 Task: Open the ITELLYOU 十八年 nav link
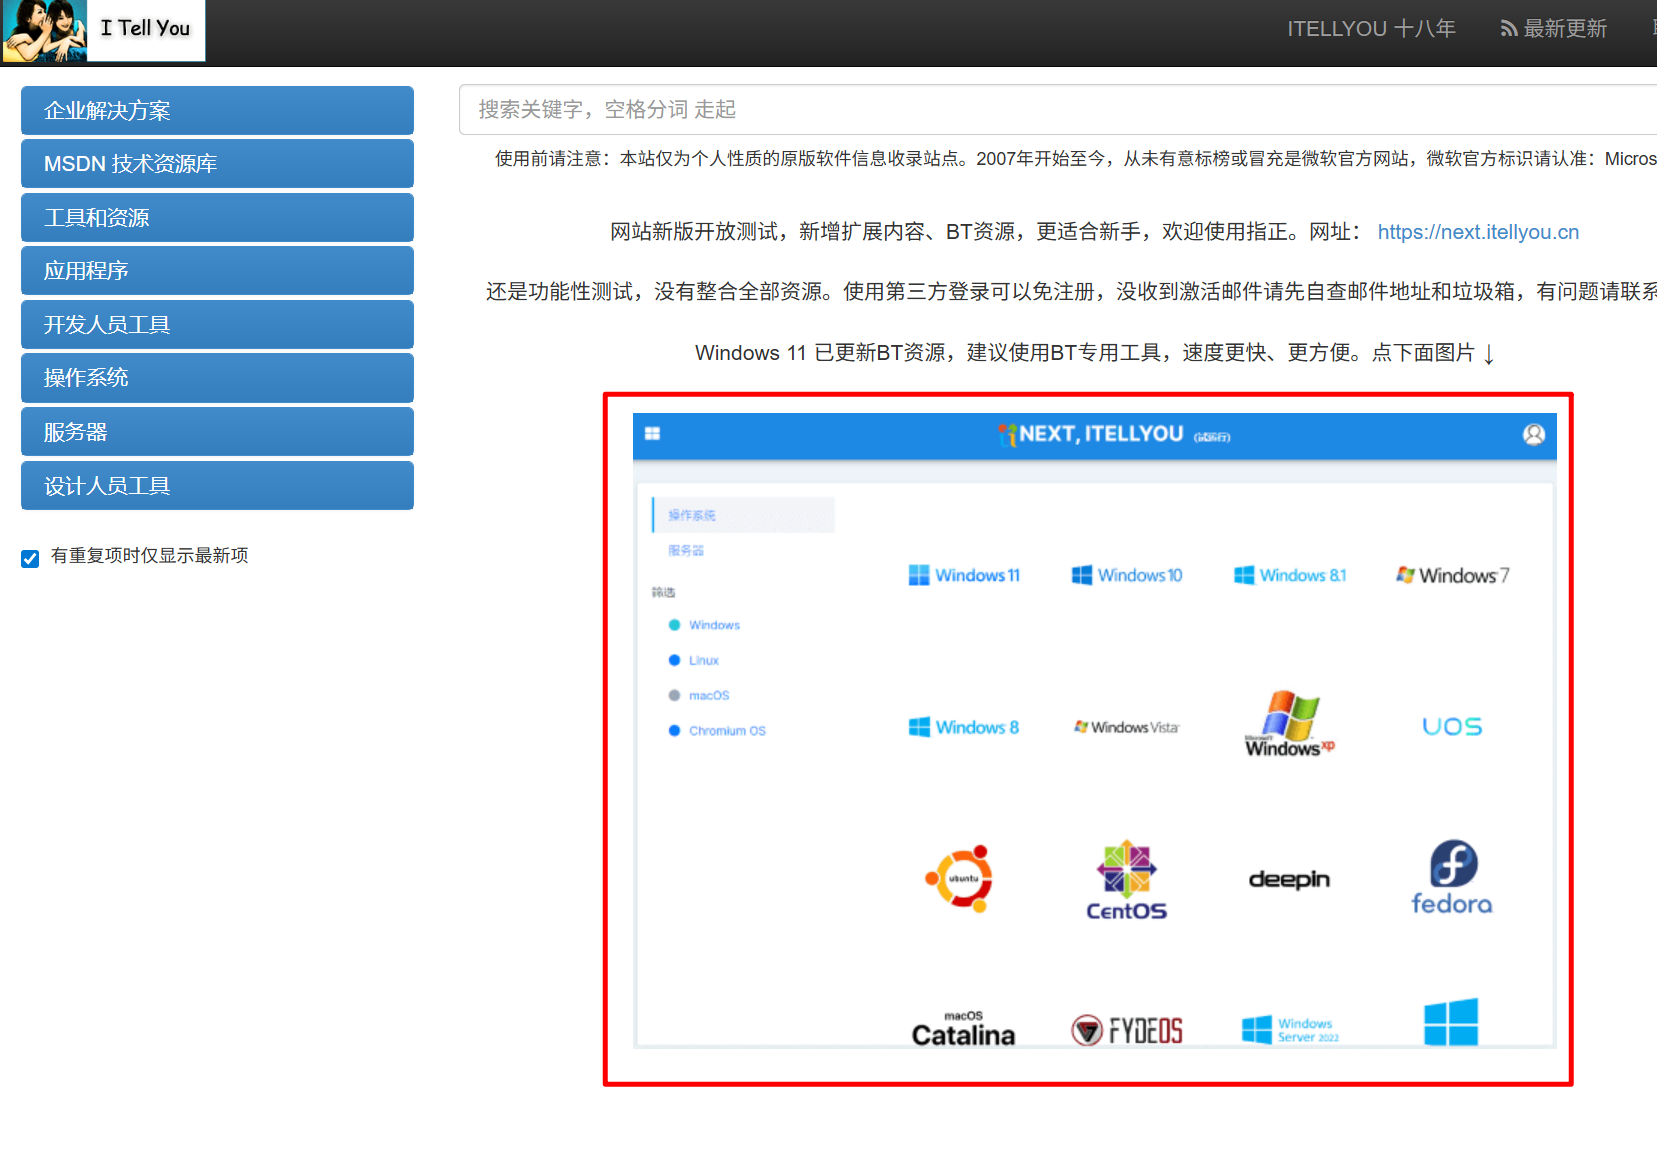(x=1371, y=29)
